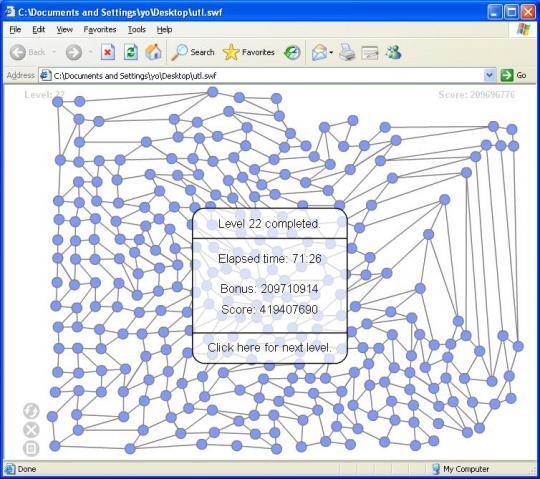The width and height of the screenshot is (540, 479).
Task: Open the Favorites star button
Action: (248, 52)
